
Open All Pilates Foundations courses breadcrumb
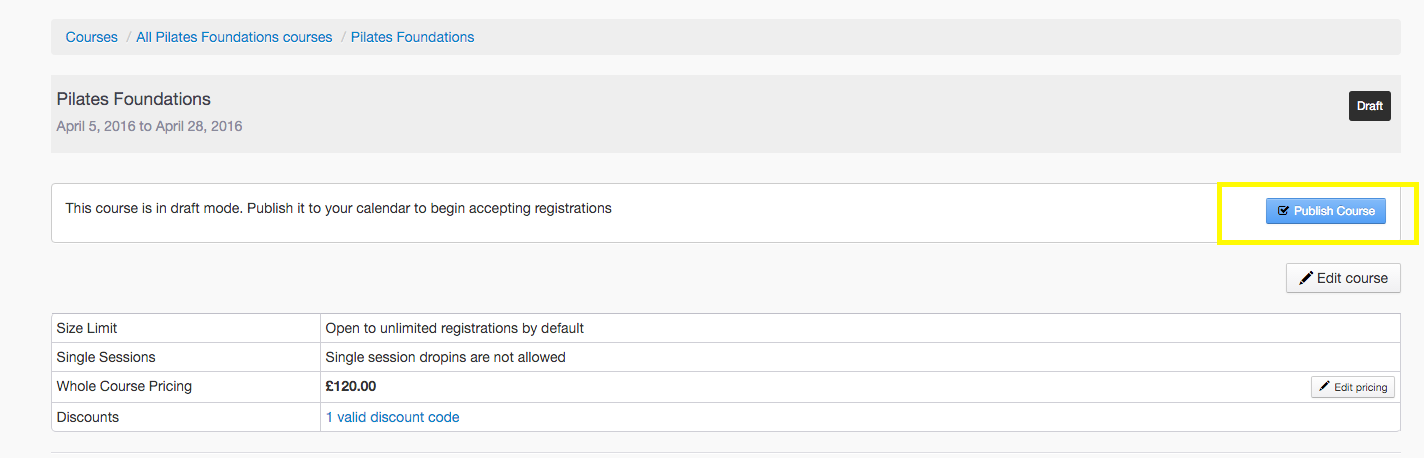[234, 37]
